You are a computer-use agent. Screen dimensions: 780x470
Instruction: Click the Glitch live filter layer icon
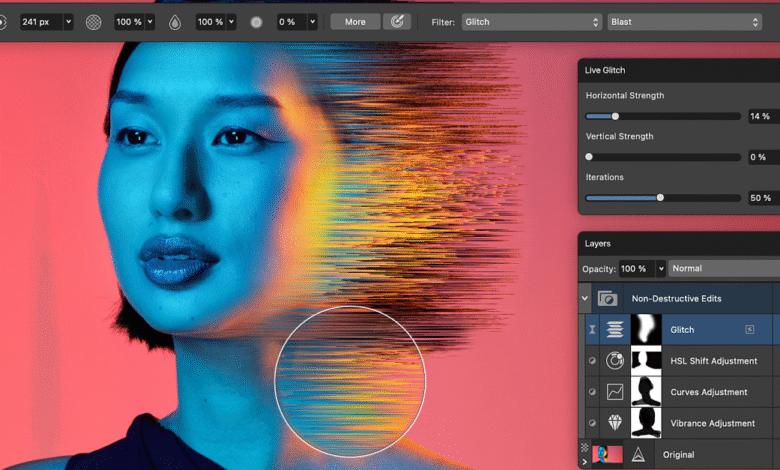point(615,329)
